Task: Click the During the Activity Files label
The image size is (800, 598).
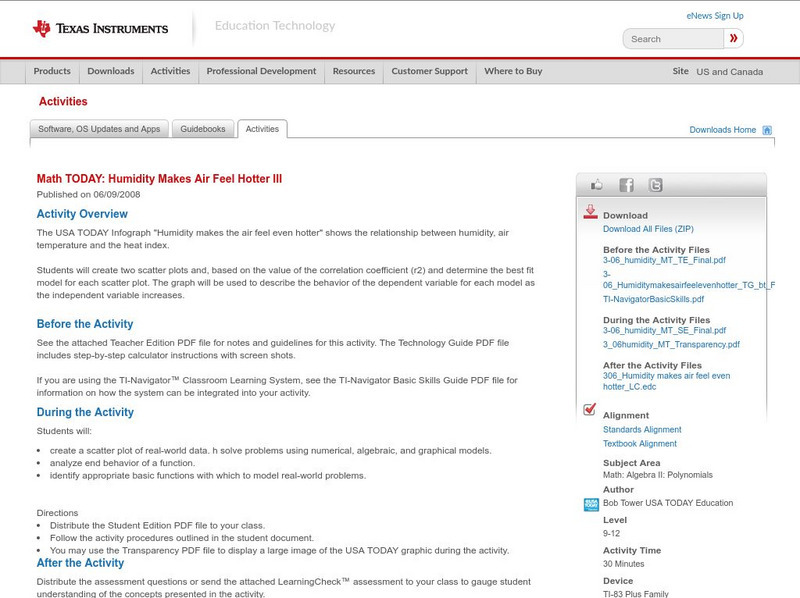Action: 656,320
